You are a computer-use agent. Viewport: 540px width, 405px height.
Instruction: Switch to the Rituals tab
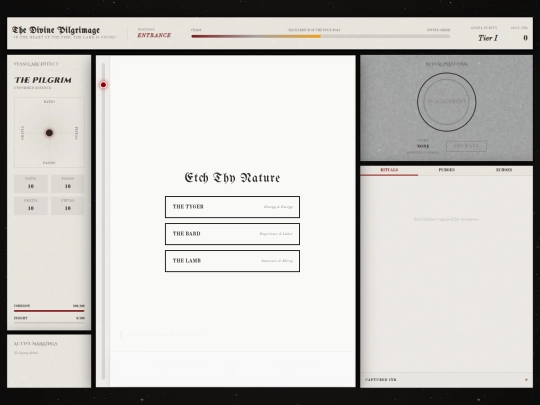[389, 170]
